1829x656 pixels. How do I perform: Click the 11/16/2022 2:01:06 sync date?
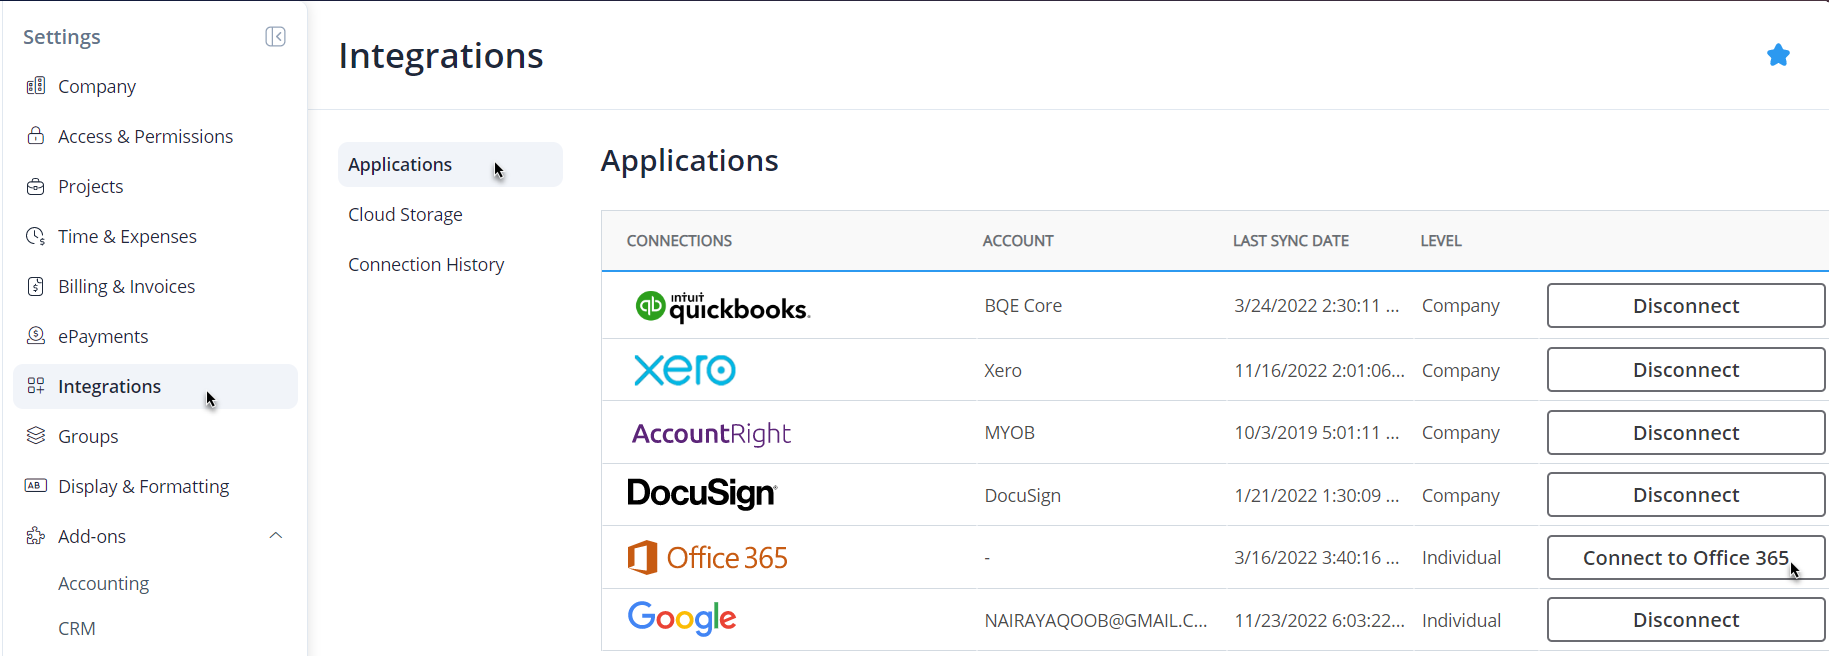click(1319, 371)
